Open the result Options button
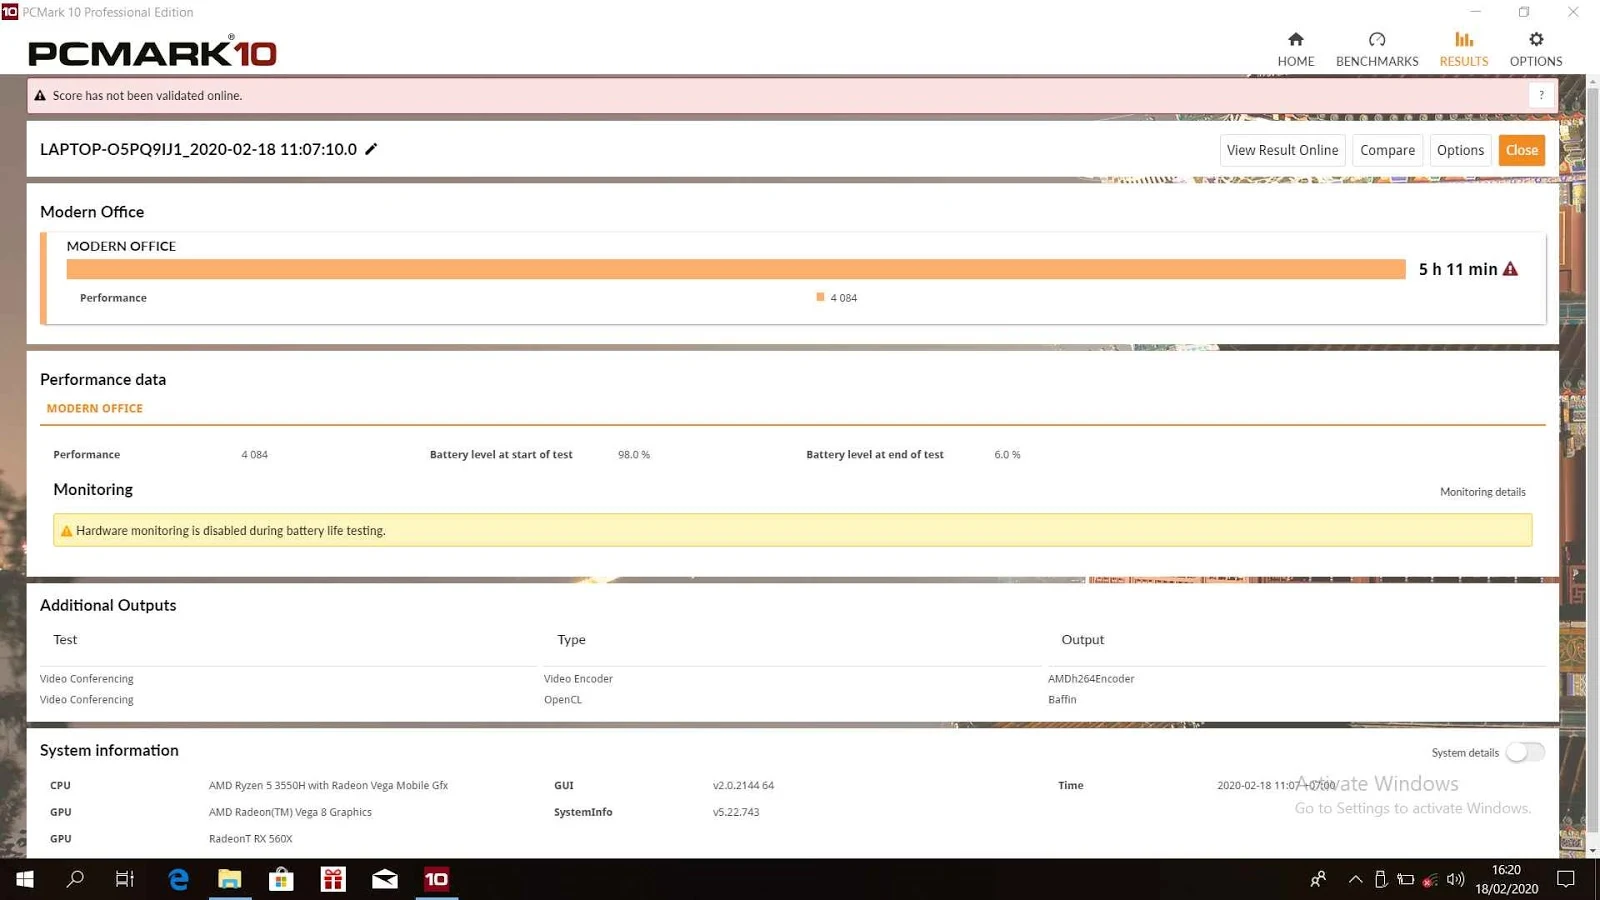Image resolution: width=1600 pixels, height=900 pixels. [x=1460, y=150]
